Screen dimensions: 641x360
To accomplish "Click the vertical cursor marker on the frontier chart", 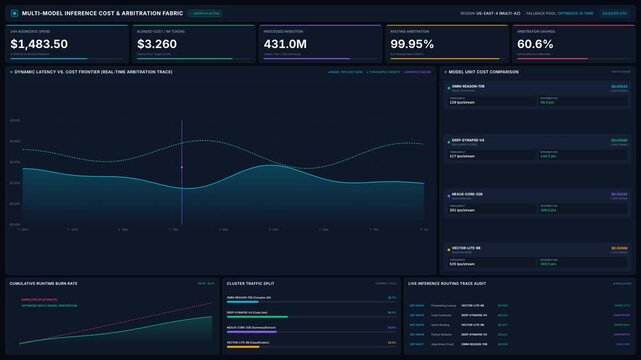I will pyautogui.click(x=182, y=172).
